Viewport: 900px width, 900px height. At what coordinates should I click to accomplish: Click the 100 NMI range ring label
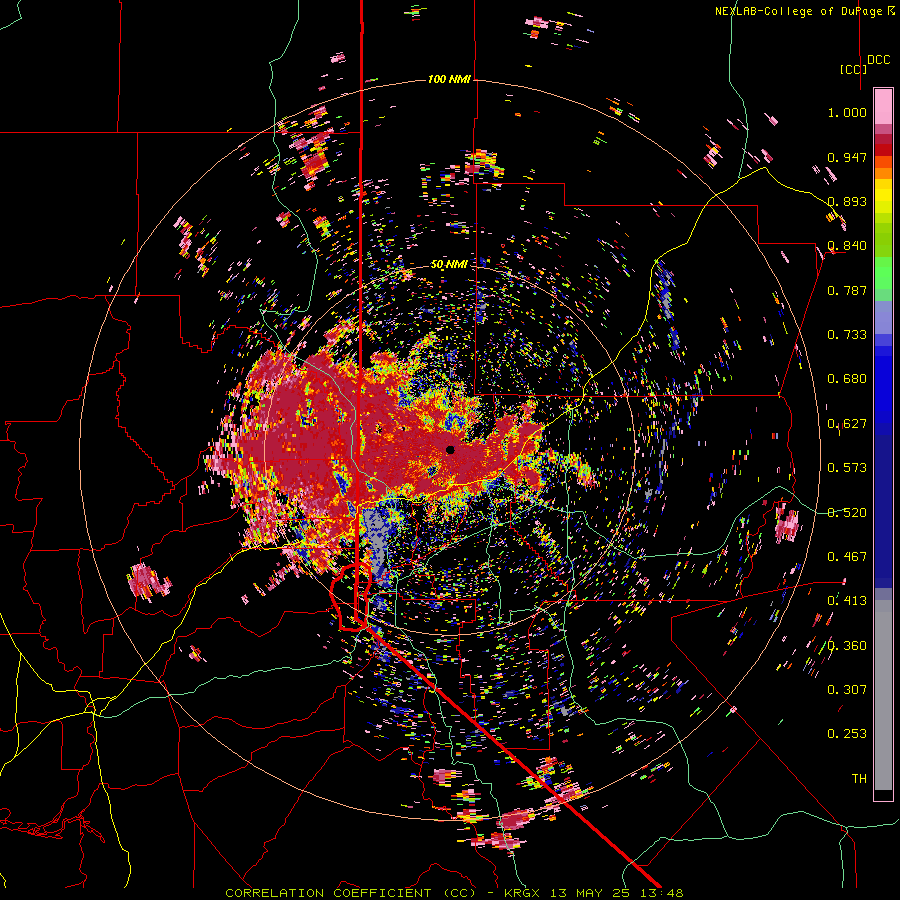click(x=449, y=79)
